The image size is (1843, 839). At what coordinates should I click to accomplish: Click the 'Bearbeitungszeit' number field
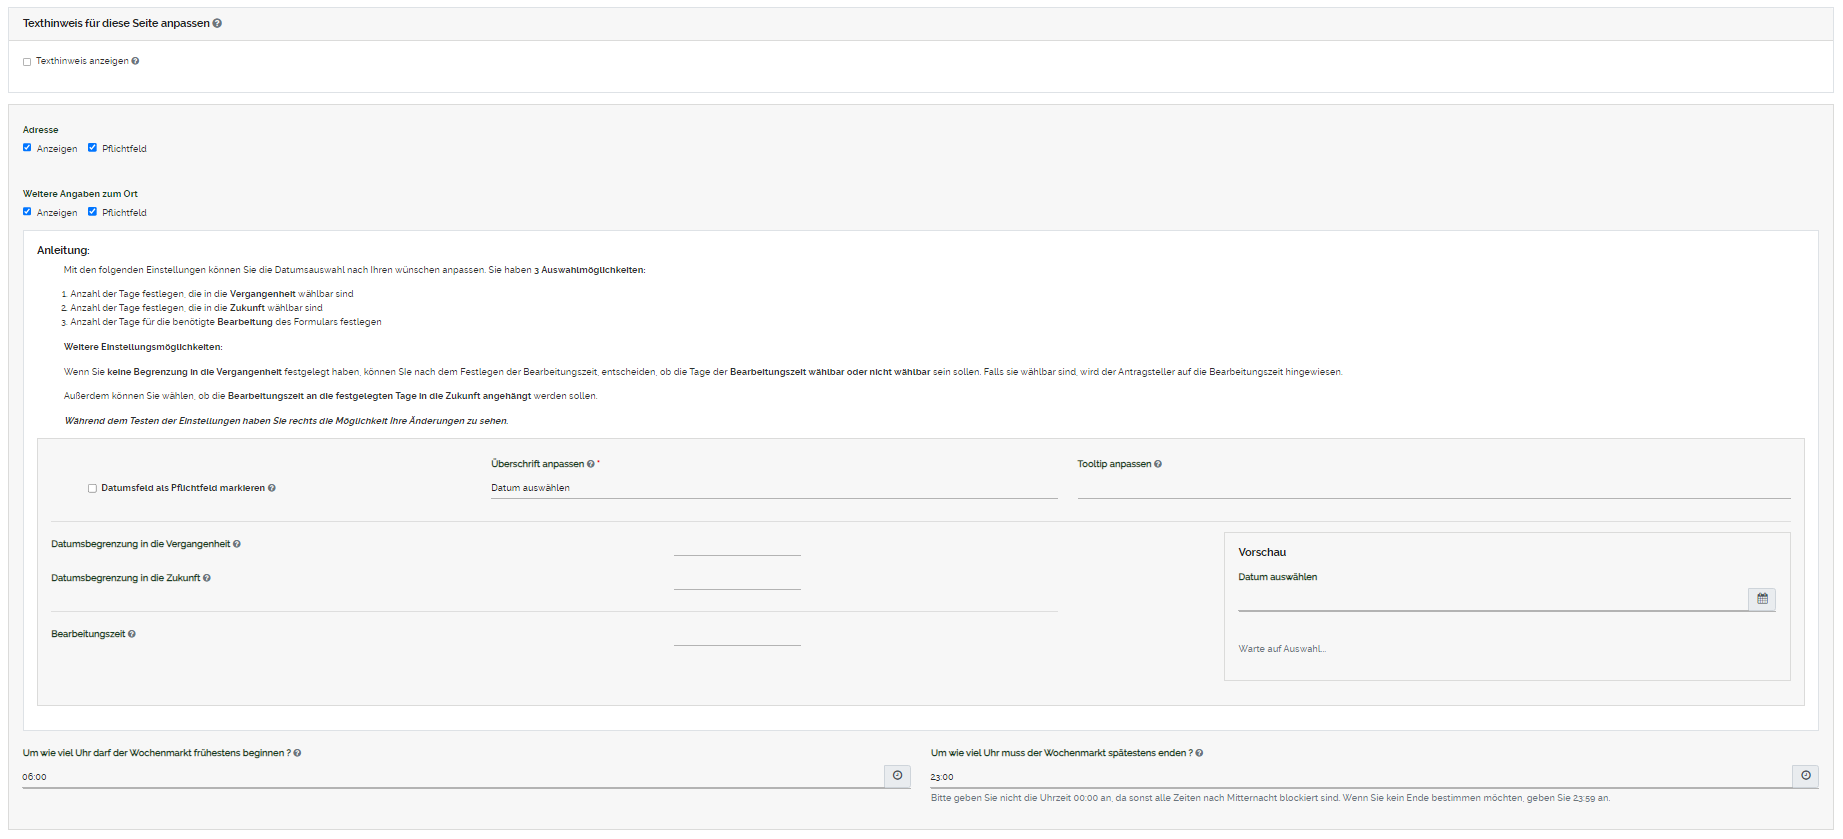[x=737, y=635]
